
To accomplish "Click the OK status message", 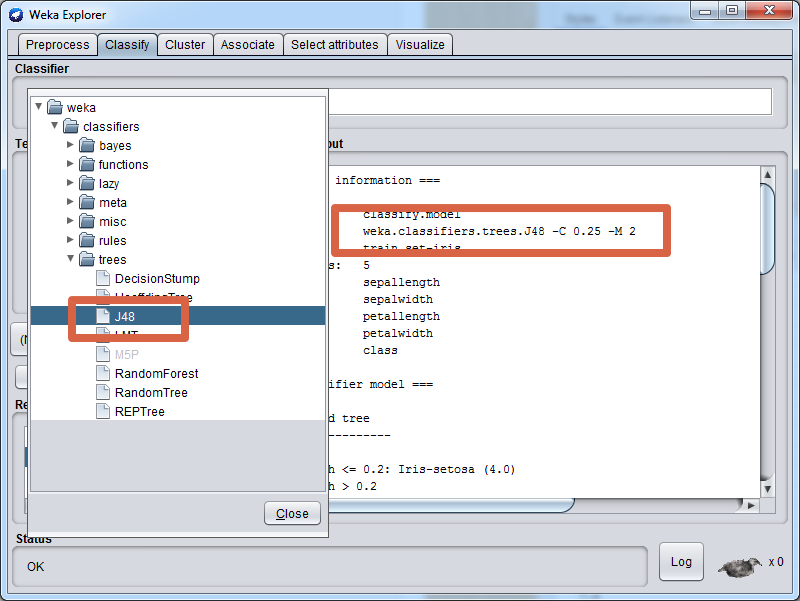I will click(x=36, y=567).
